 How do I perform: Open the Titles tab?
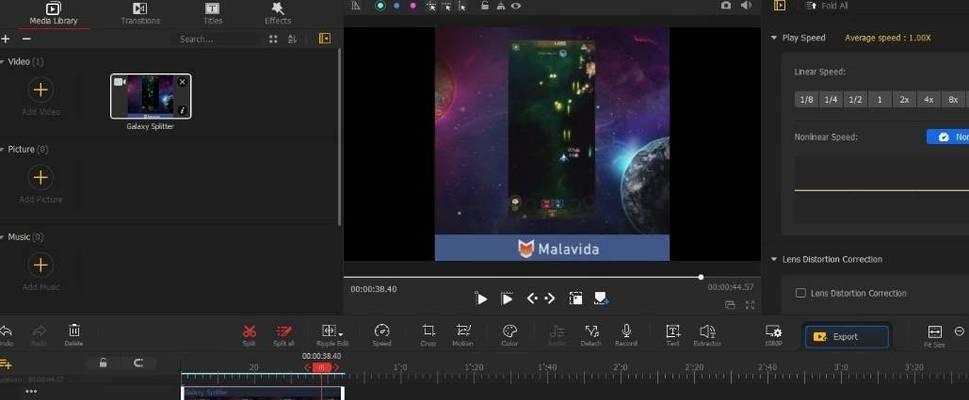(212, 14)
